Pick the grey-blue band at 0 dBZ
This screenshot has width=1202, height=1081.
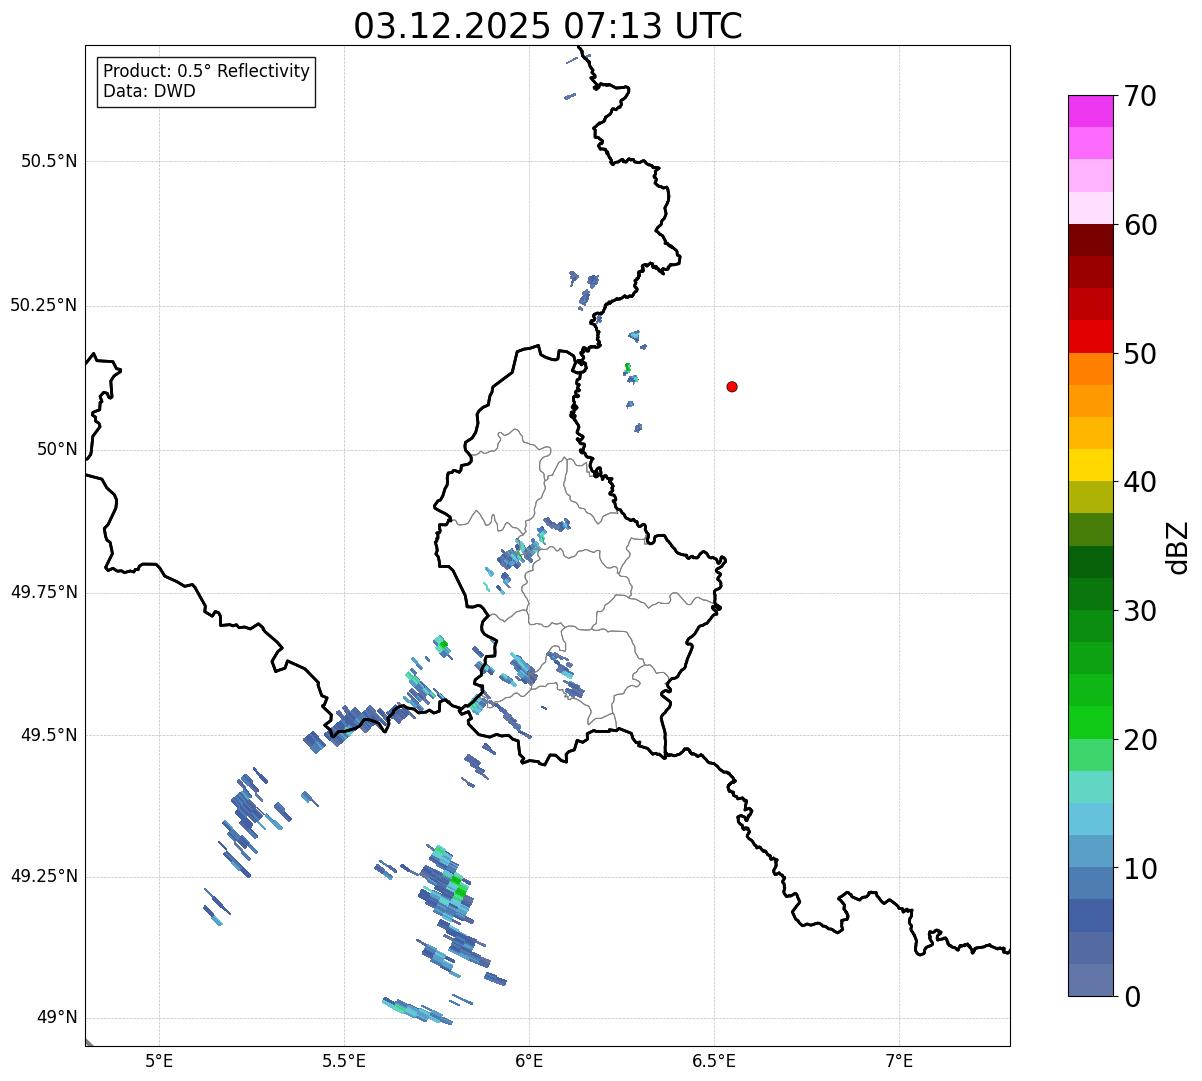tap(1090, 980)
